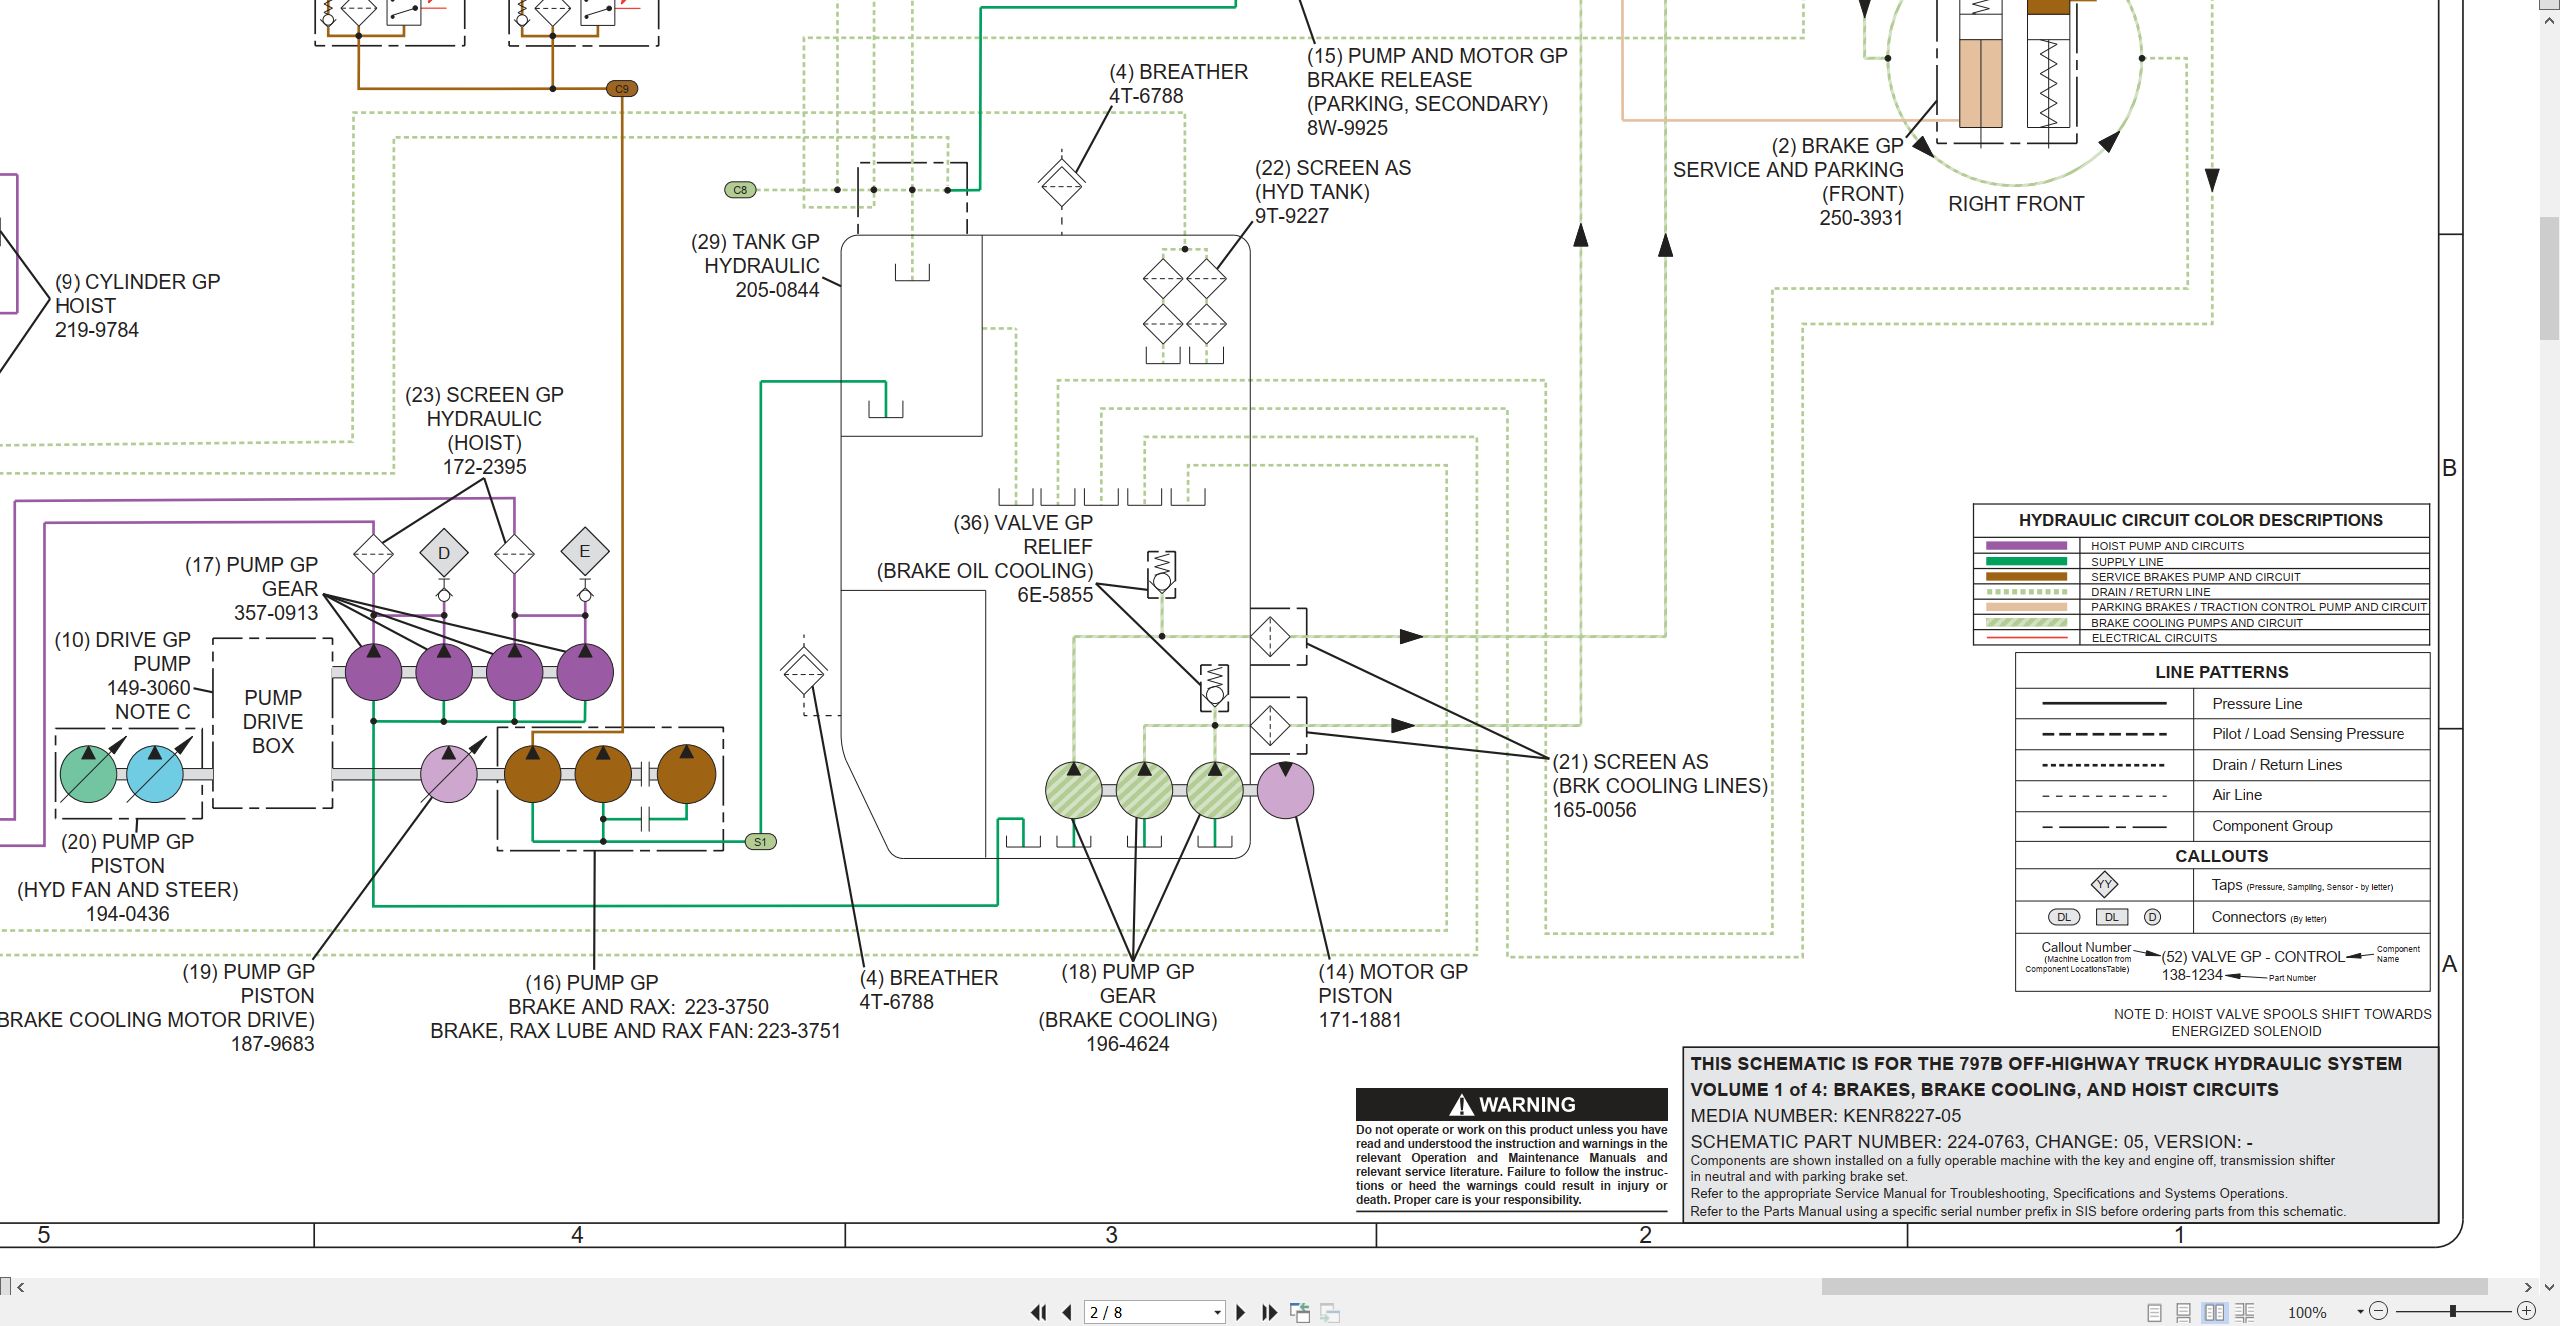Screen dimensions: 2560x1326
Task: Click the 'CALLOUTS' heading
Action: pyautogui.click(x=2222, y=856)
